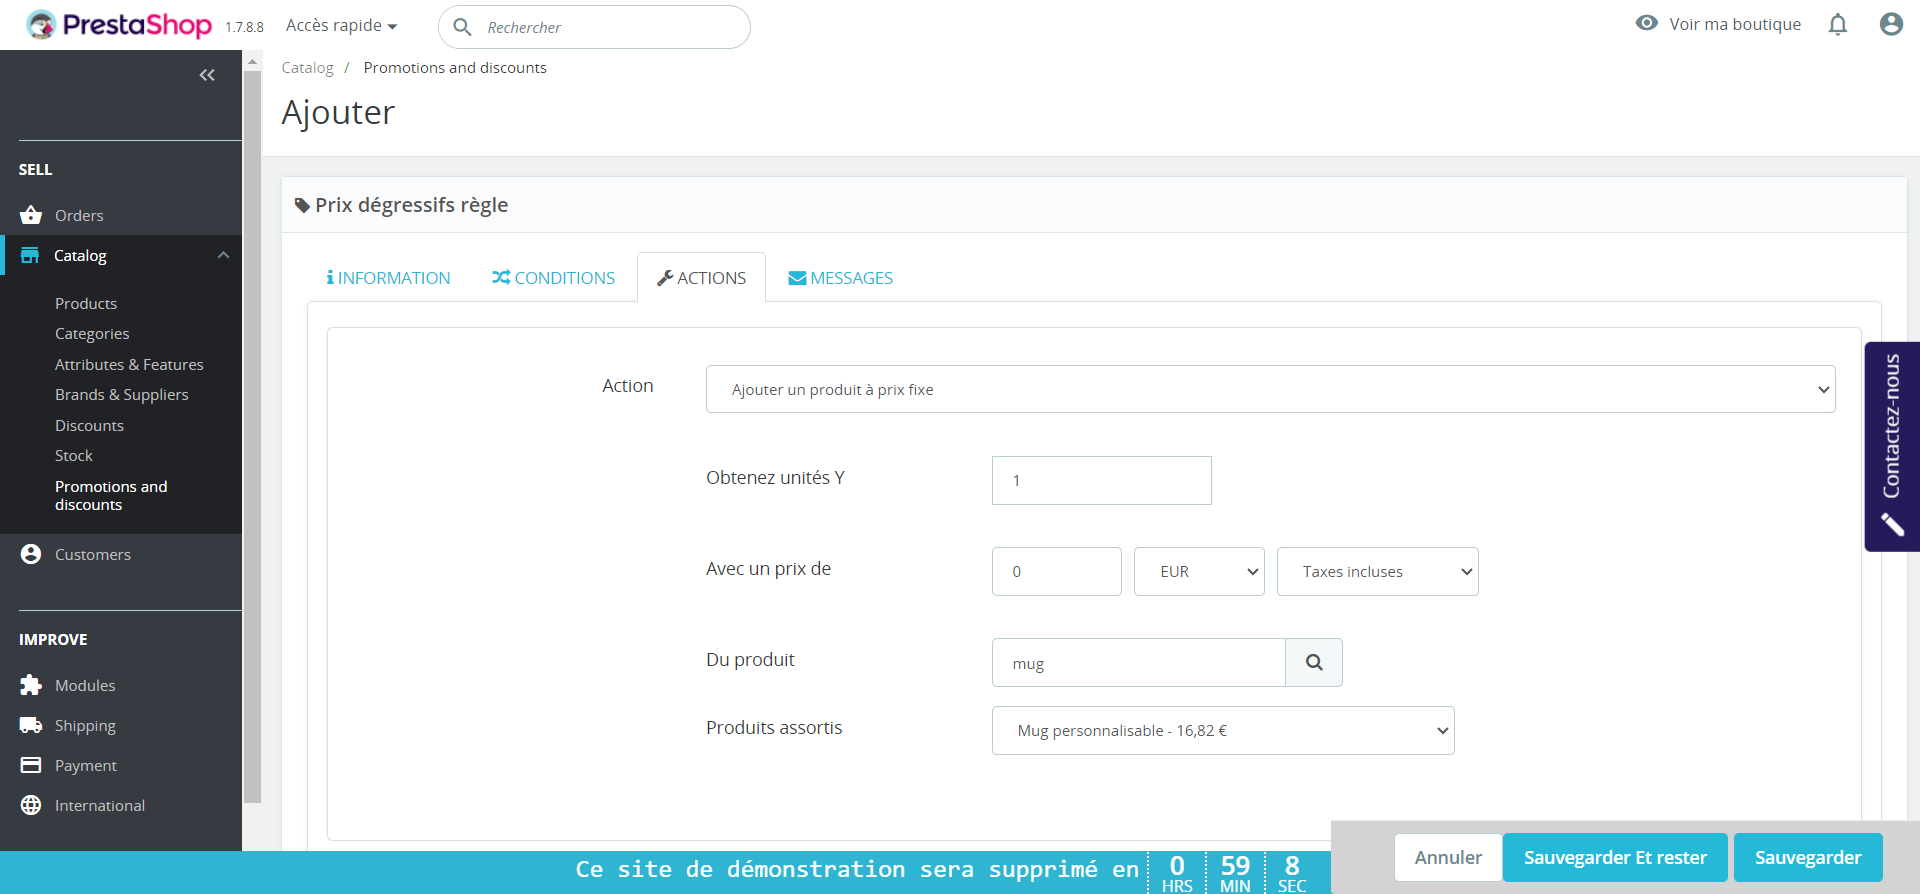Click Sauvegarder Et rester button
The height and width of the screenshot is (894, 1920).
click(1615, 857)
